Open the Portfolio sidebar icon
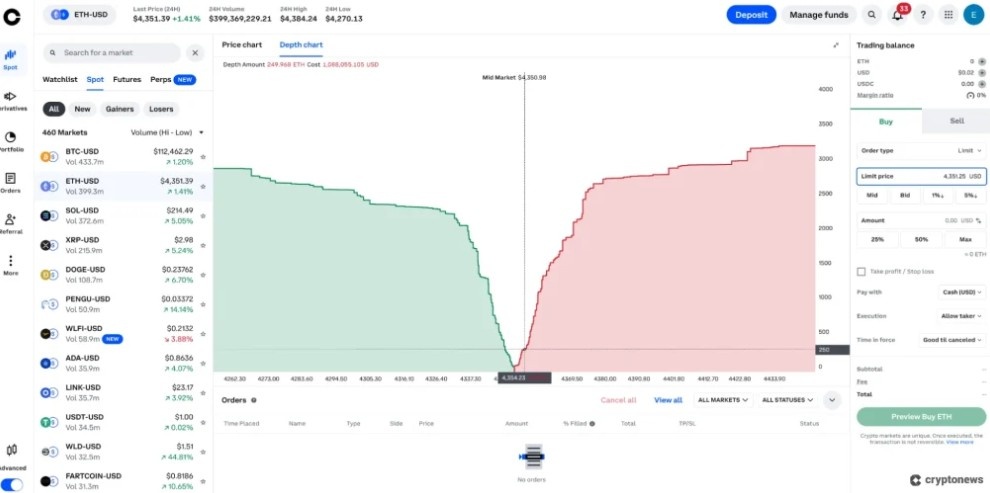This screenshot has height=493, width=990. click(10, 137)
